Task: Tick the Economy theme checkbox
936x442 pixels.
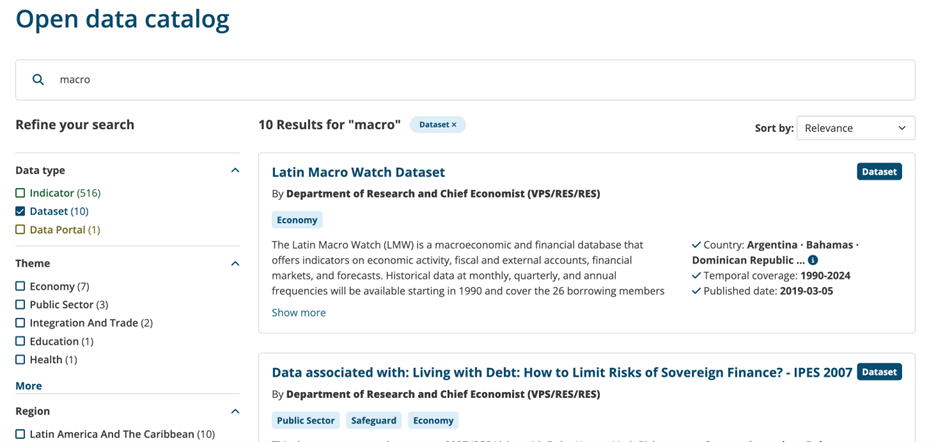Action: point(20,287)
